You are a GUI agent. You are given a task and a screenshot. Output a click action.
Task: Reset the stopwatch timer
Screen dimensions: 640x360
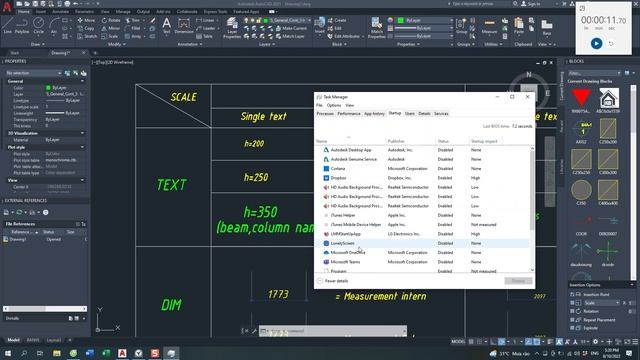tap(611, 44)
